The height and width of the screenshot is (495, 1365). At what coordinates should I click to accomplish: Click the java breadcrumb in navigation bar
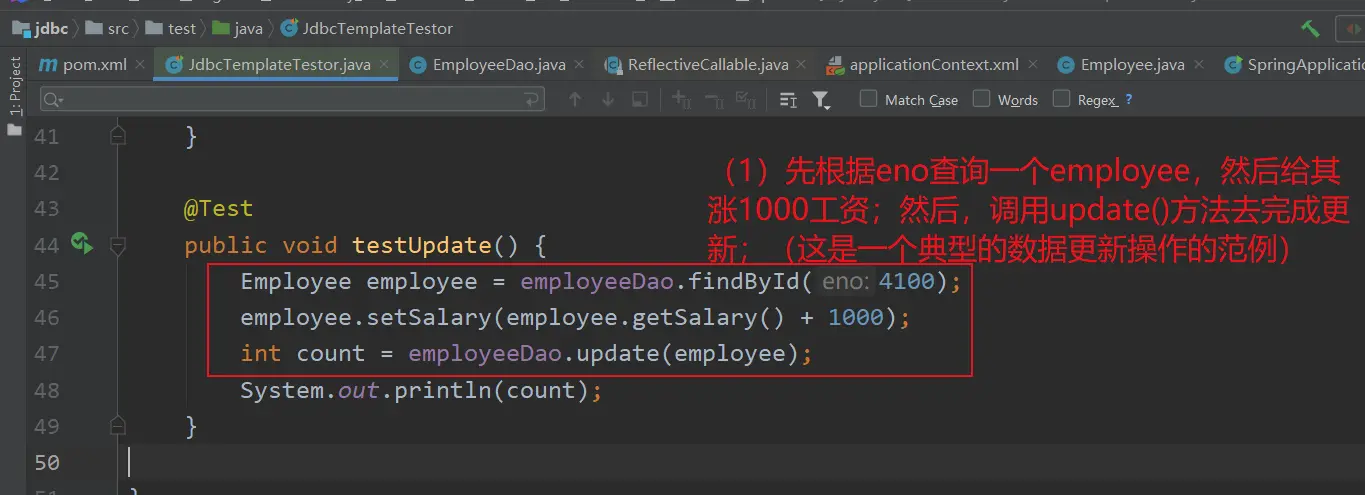pyautogui.click(x=237, y=28)
